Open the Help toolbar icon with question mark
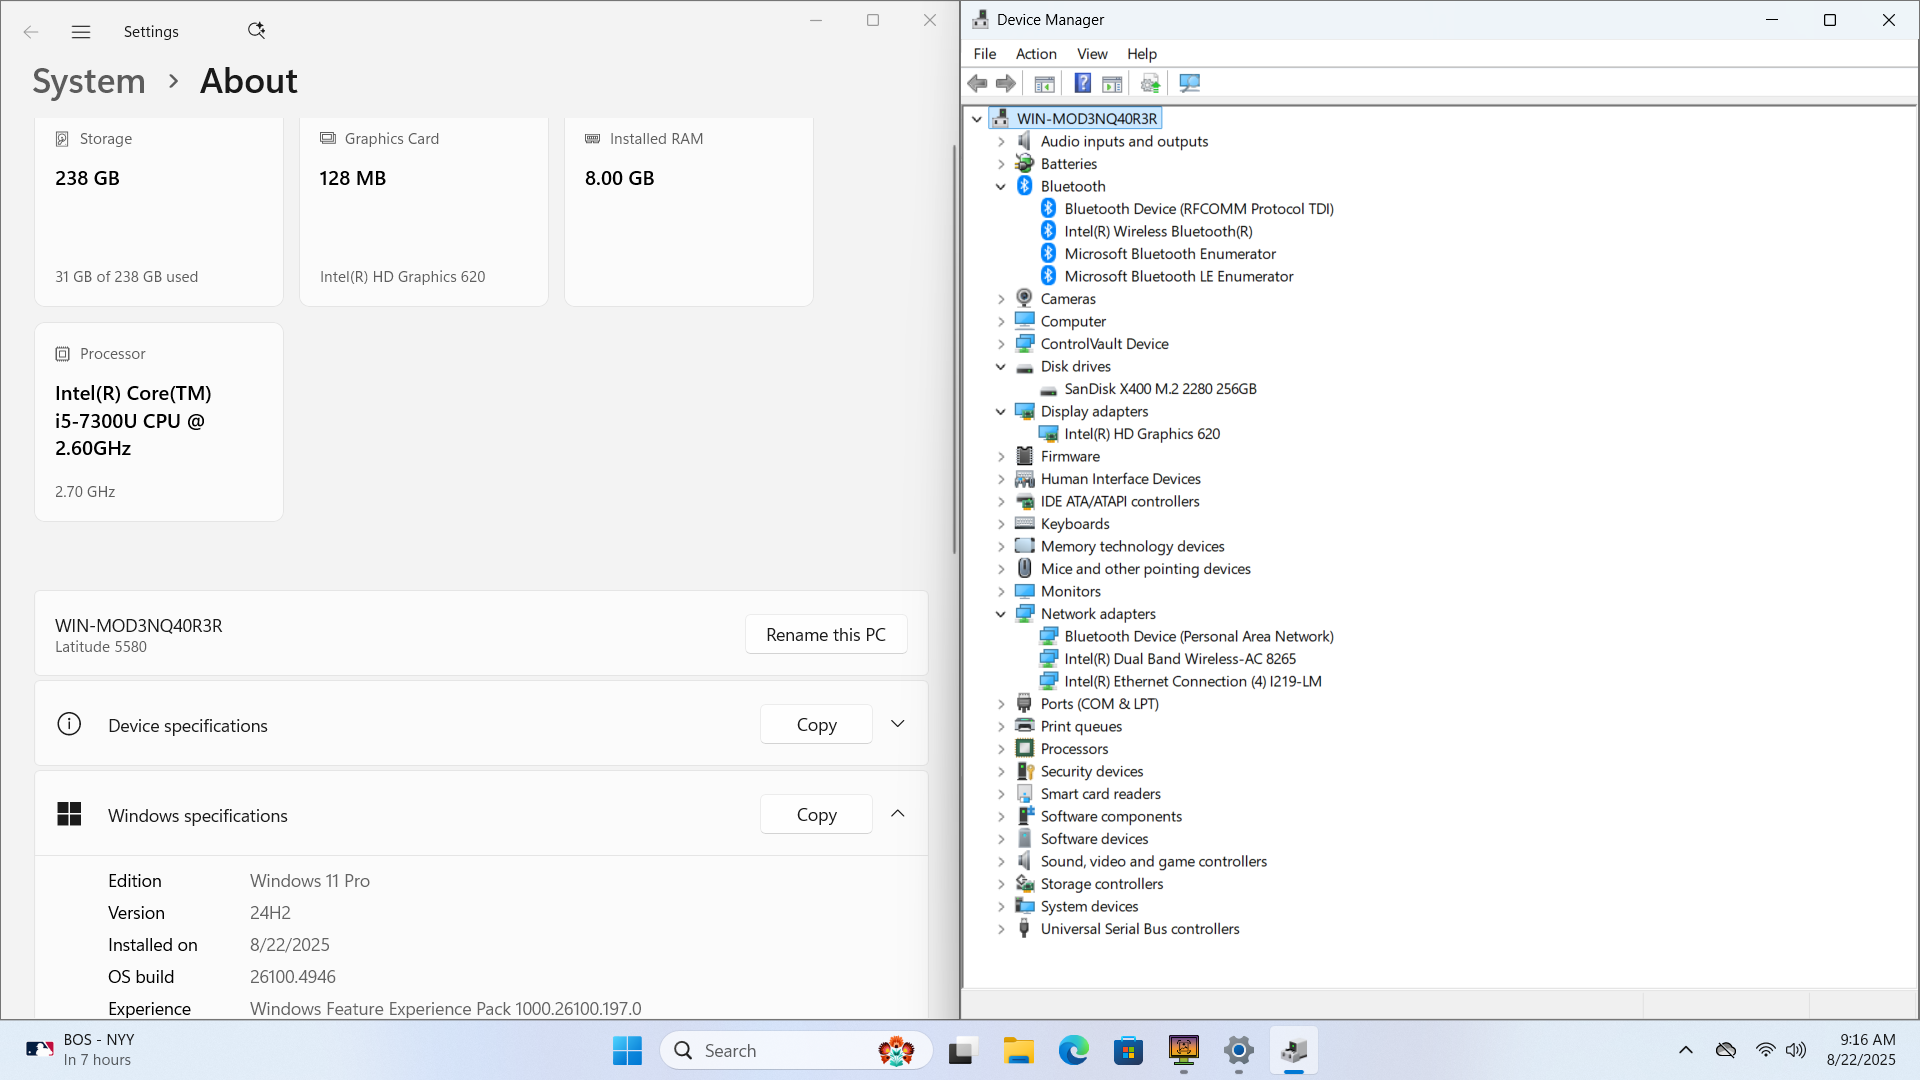 coord(1082,83)
